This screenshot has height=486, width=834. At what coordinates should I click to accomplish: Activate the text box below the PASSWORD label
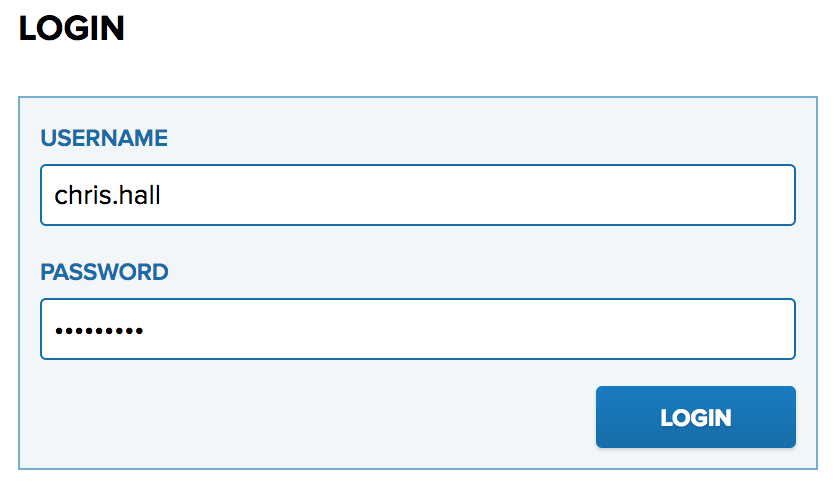coord(418,329)
